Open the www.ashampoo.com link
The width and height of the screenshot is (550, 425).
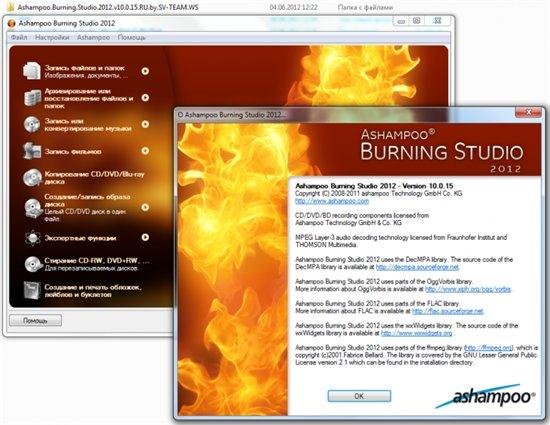coord(332,201)
